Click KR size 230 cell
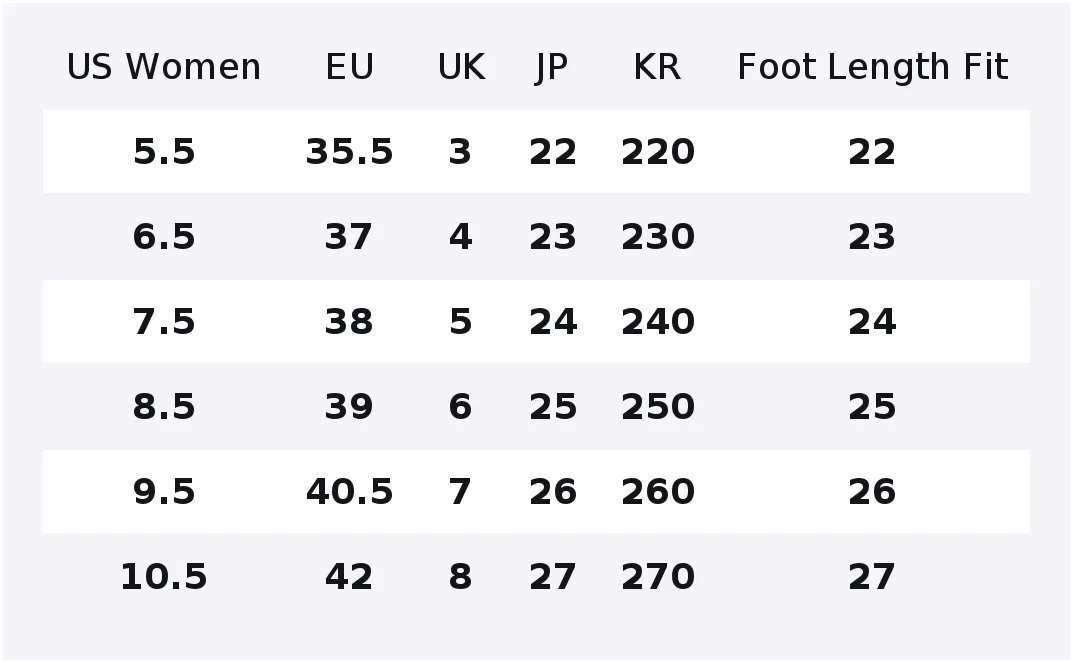The image size is (1073, 663). click(658, 237)
